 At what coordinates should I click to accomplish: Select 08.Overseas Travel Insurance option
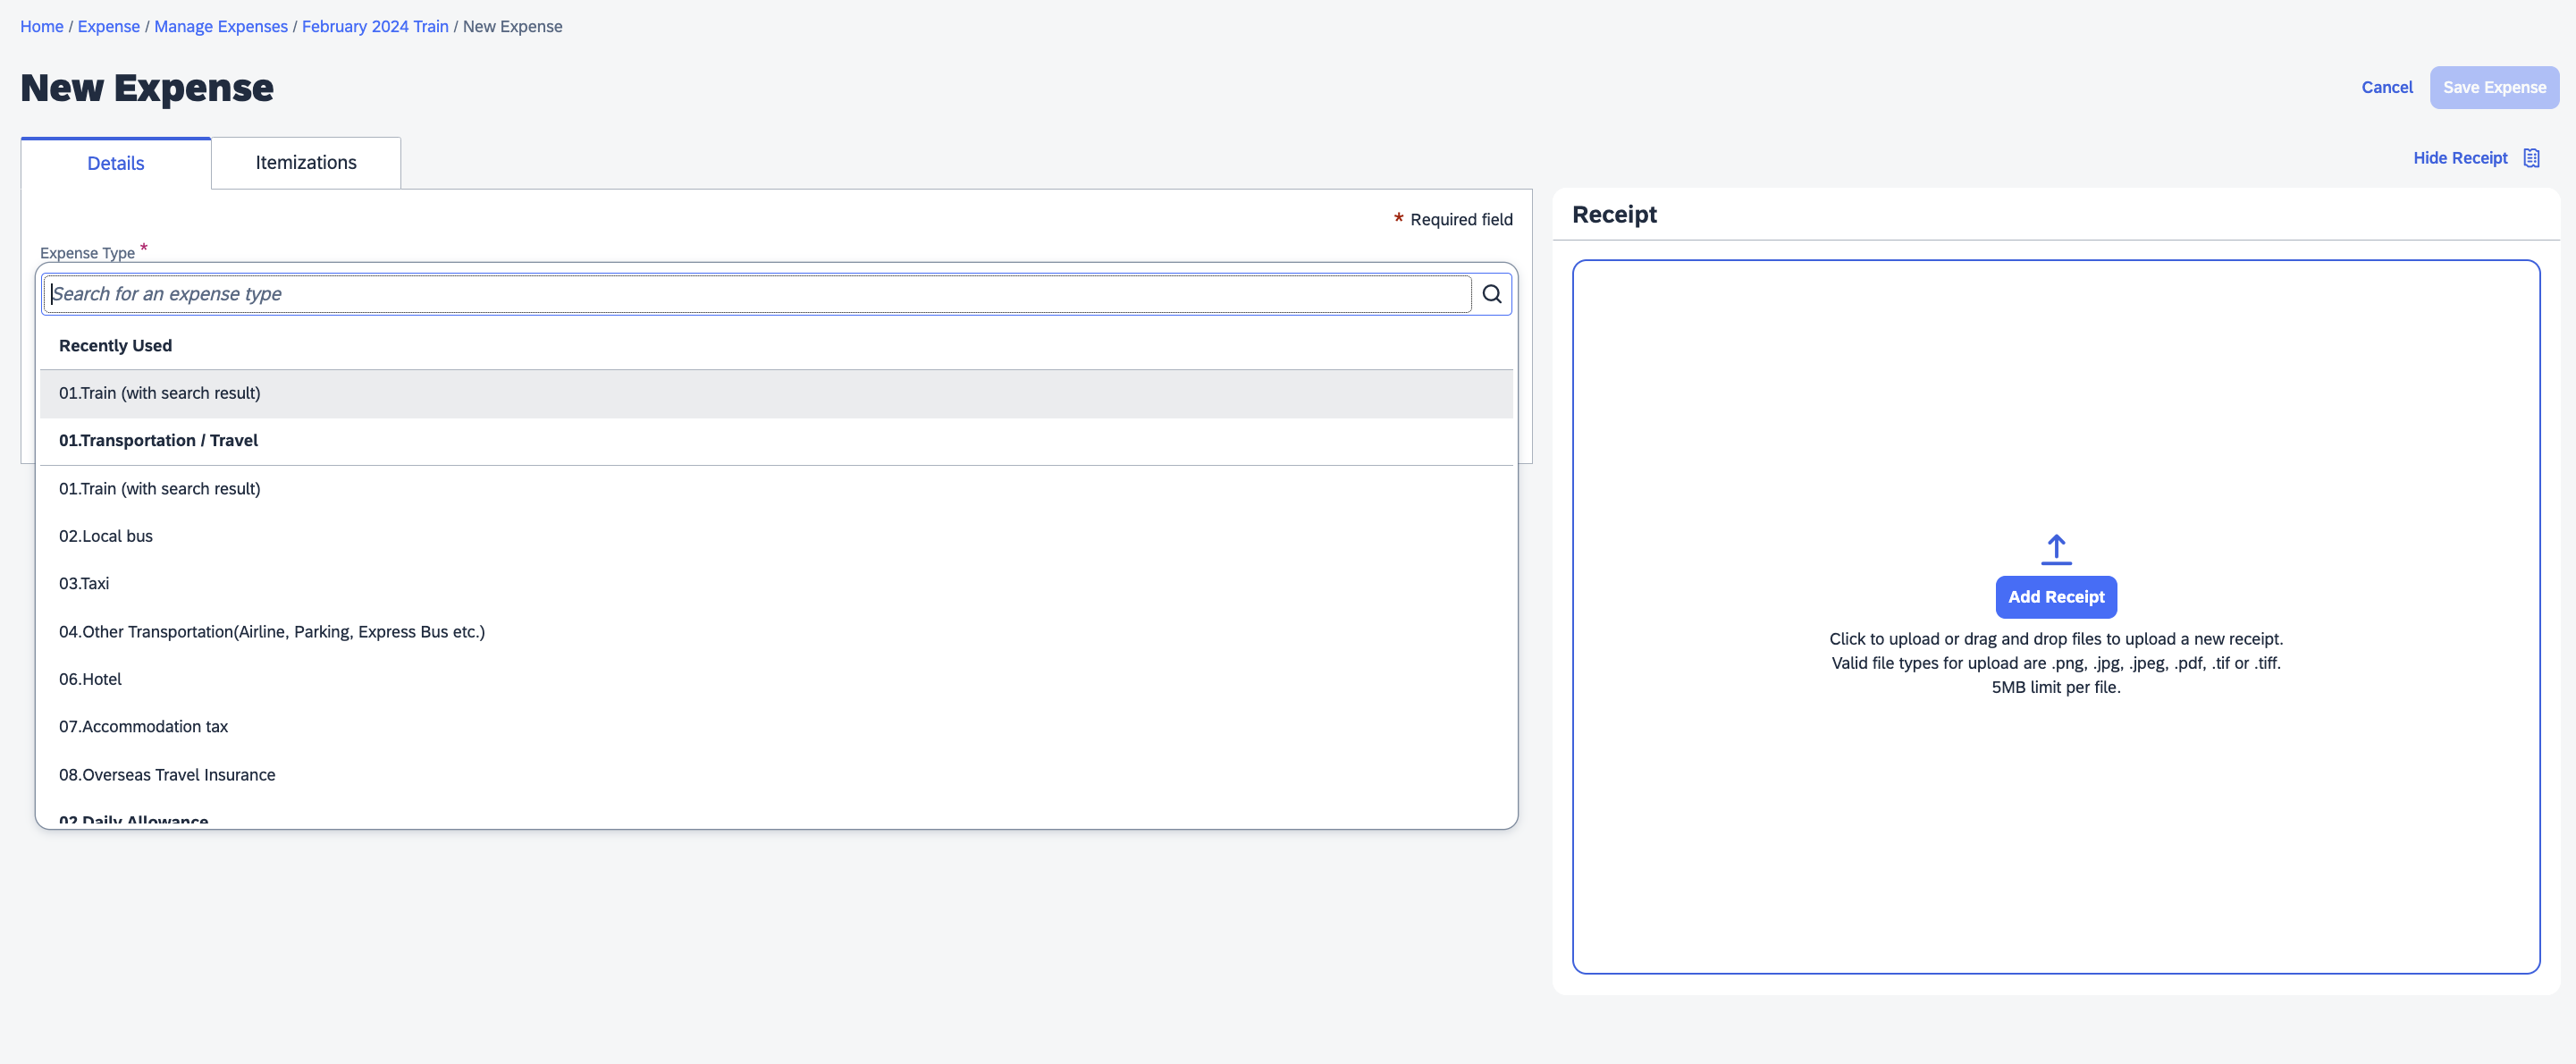click(x=167, y=775)
